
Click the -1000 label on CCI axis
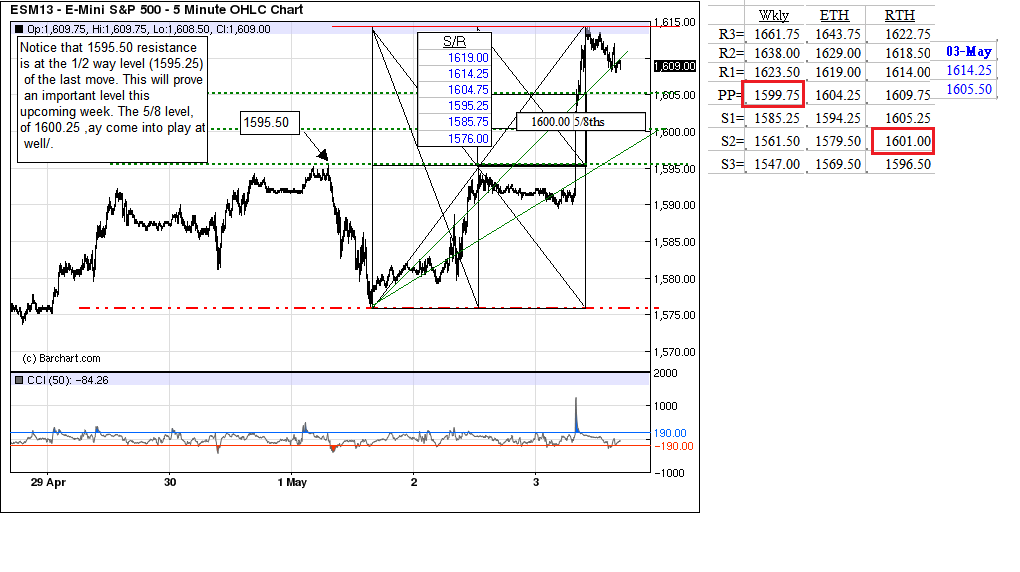669,473
